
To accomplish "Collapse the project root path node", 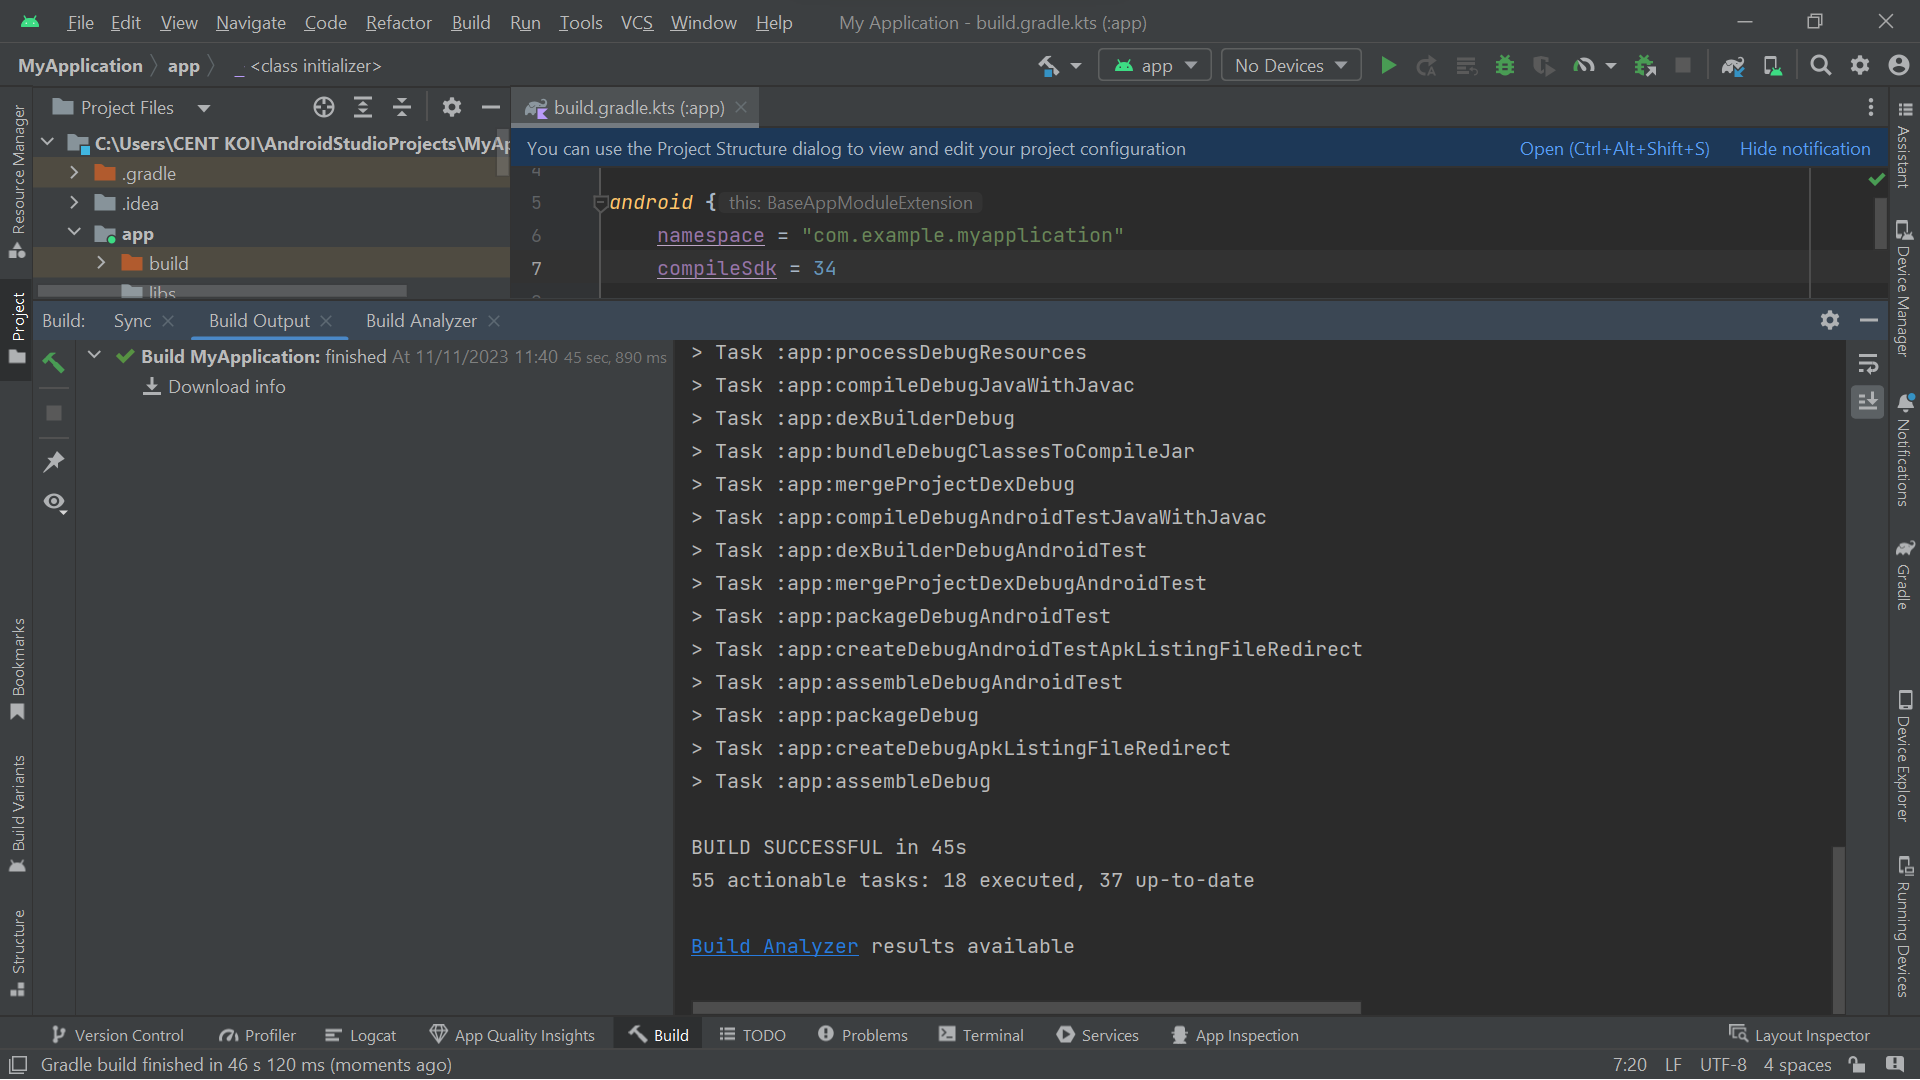I will pos(47,143).
